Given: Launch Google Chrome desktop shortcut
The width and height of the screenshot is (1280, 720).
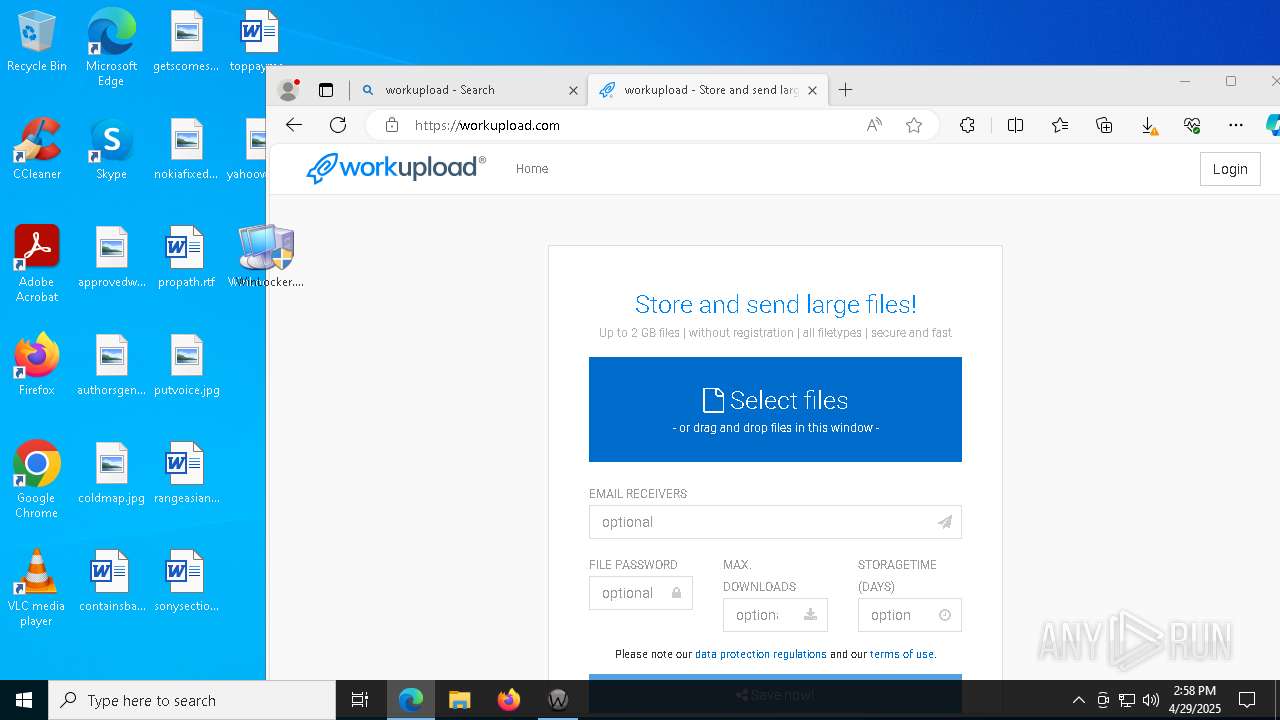Looking at the screenshot, I should (37, 480).
